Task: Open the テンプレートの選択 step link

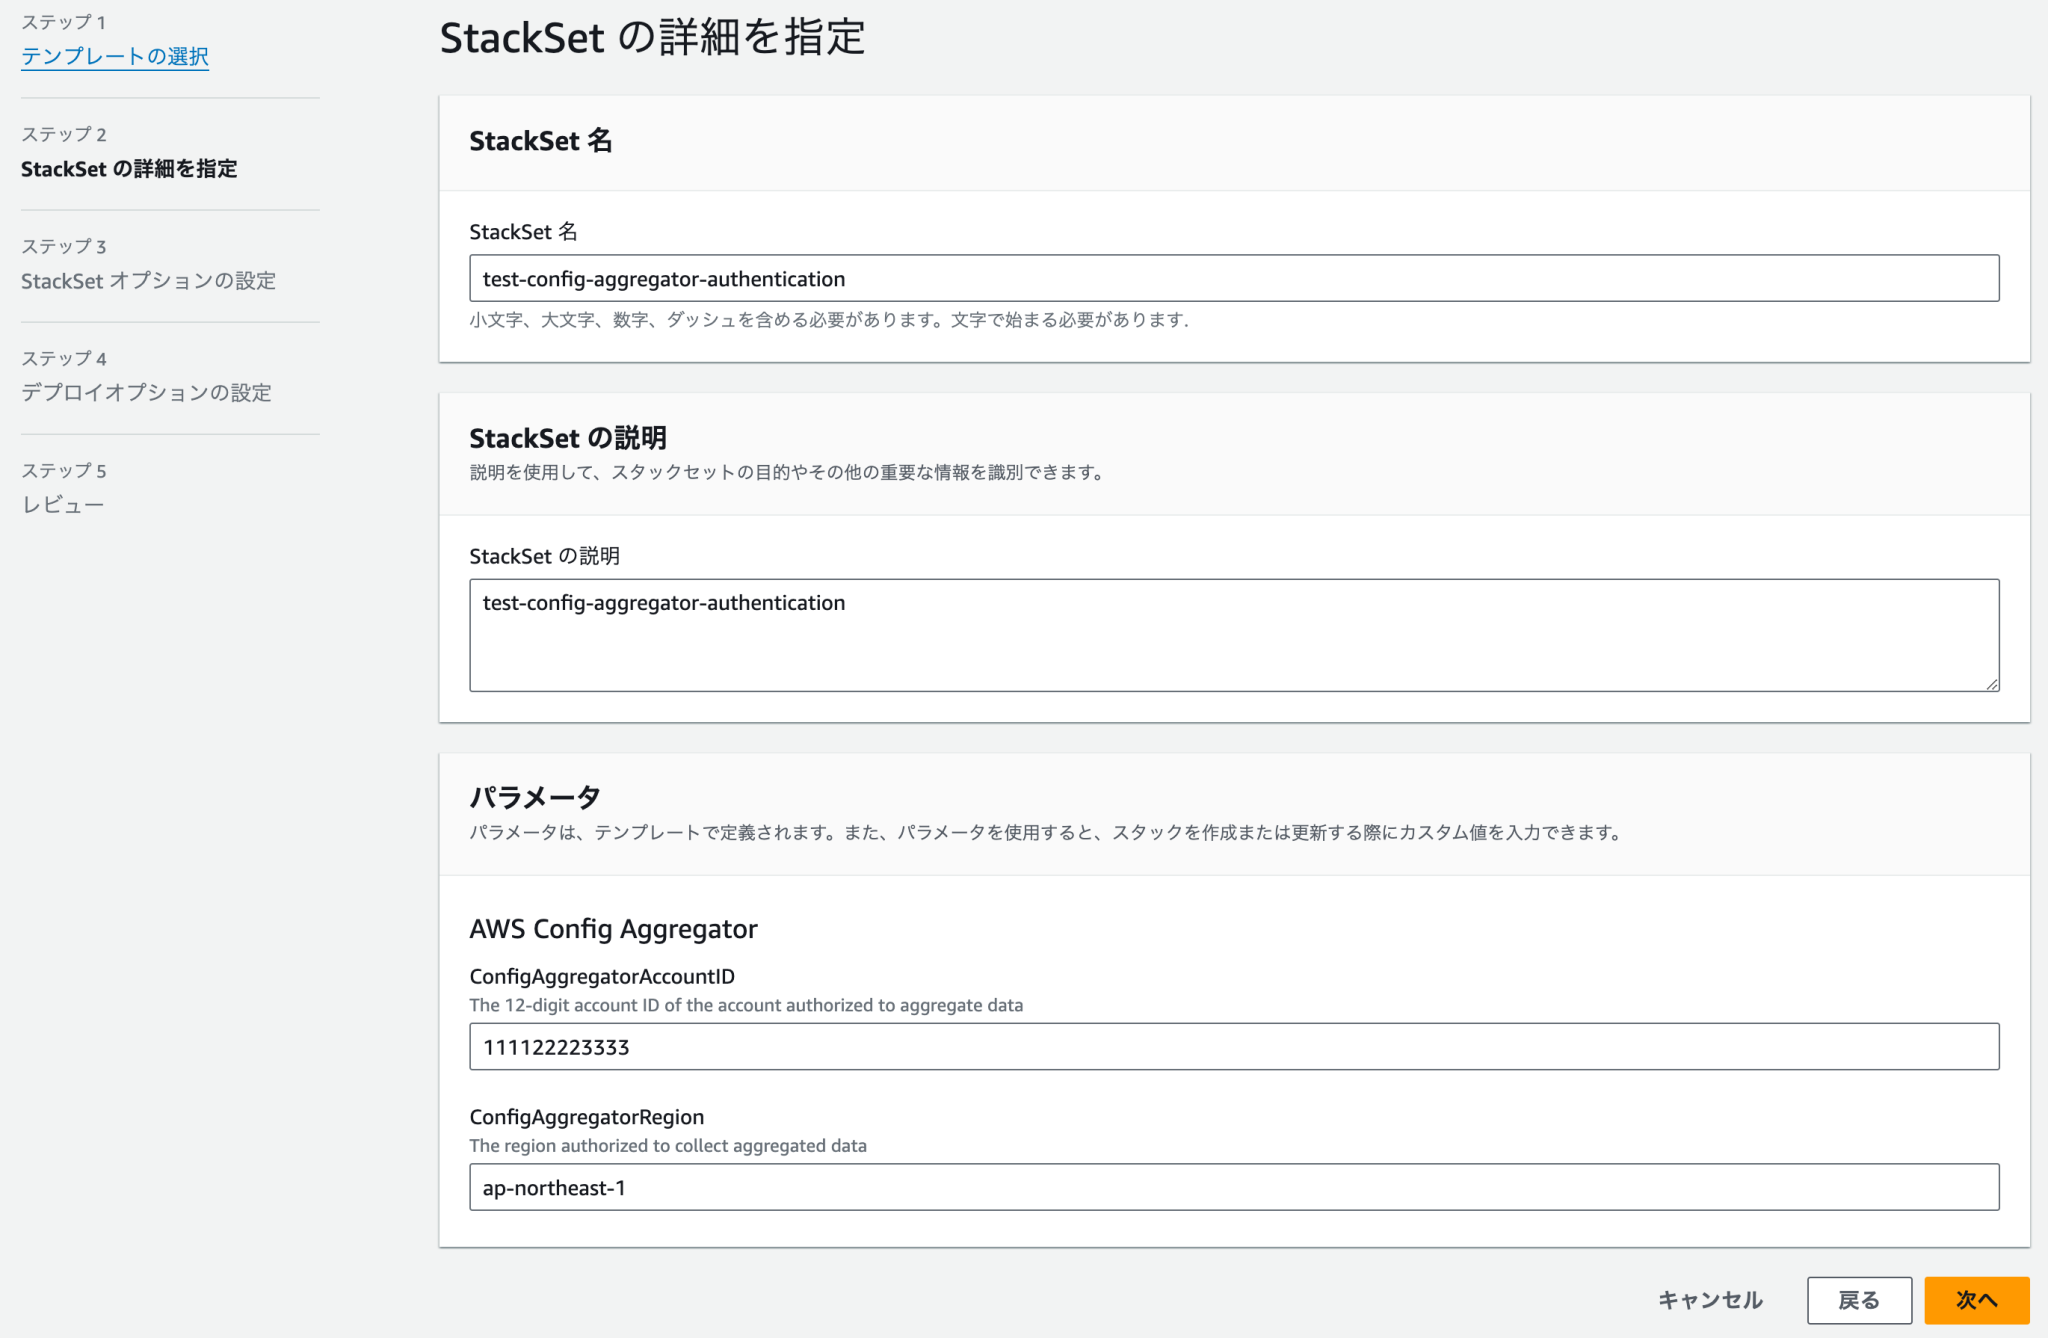Action: pos(114,58)
